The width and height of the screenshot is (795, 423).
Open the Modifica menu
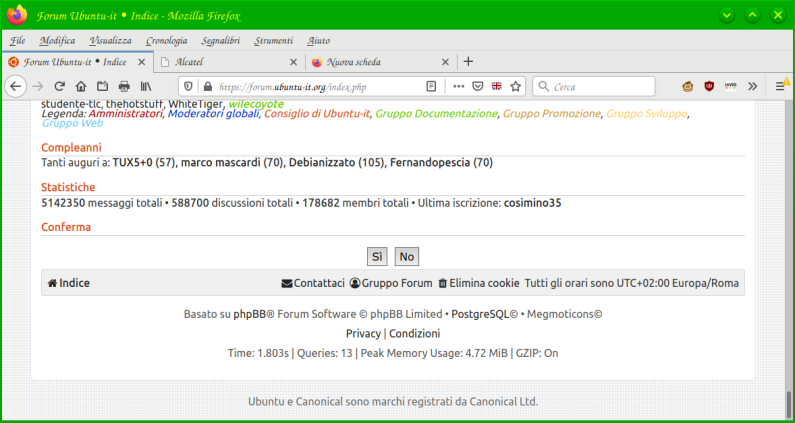pos(57,41)
